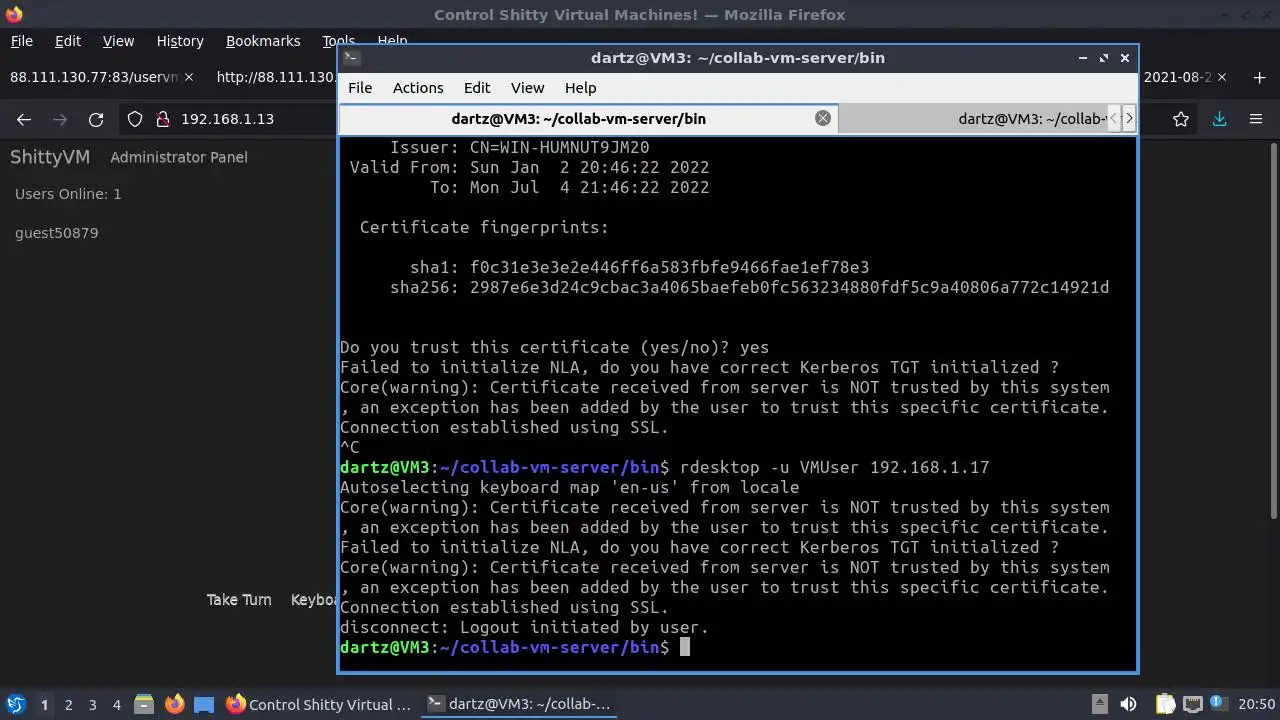
Task: Select user guest50879 in list
Action: (57, 233)
